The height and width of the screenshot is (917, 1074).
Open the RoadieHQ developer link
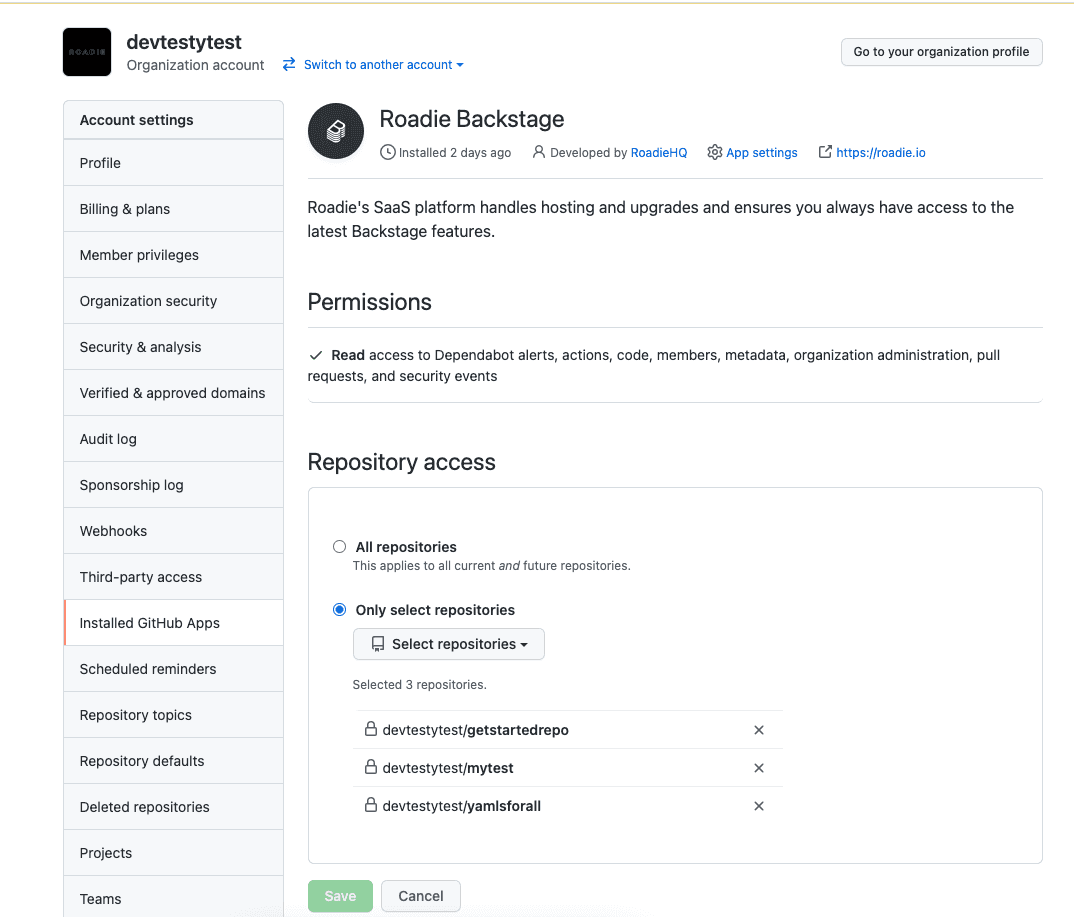coord(659,153)
